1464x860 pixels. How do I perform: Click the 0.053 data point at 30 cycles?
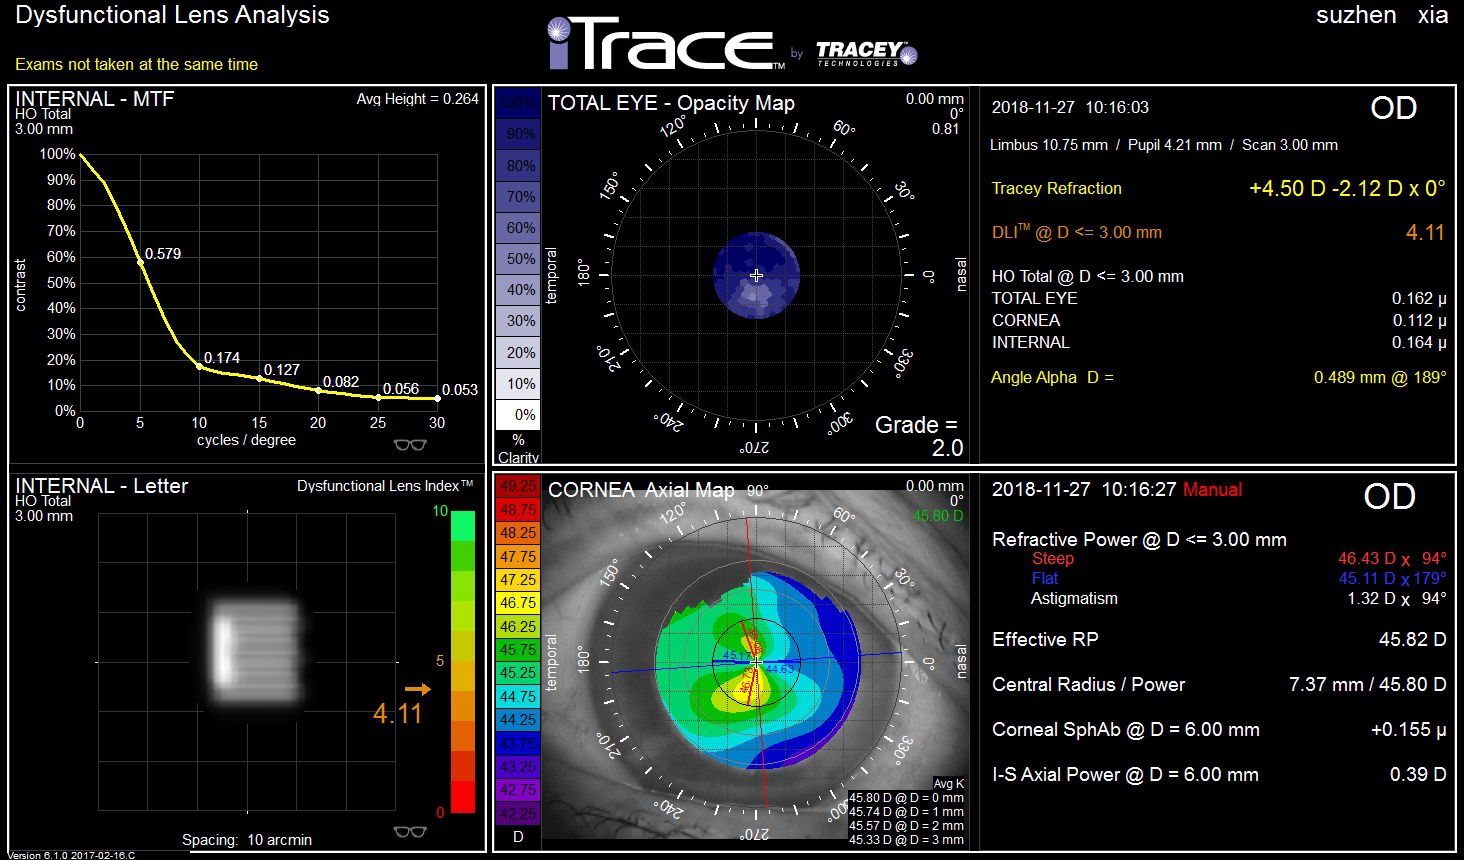(x=438, y=399)
